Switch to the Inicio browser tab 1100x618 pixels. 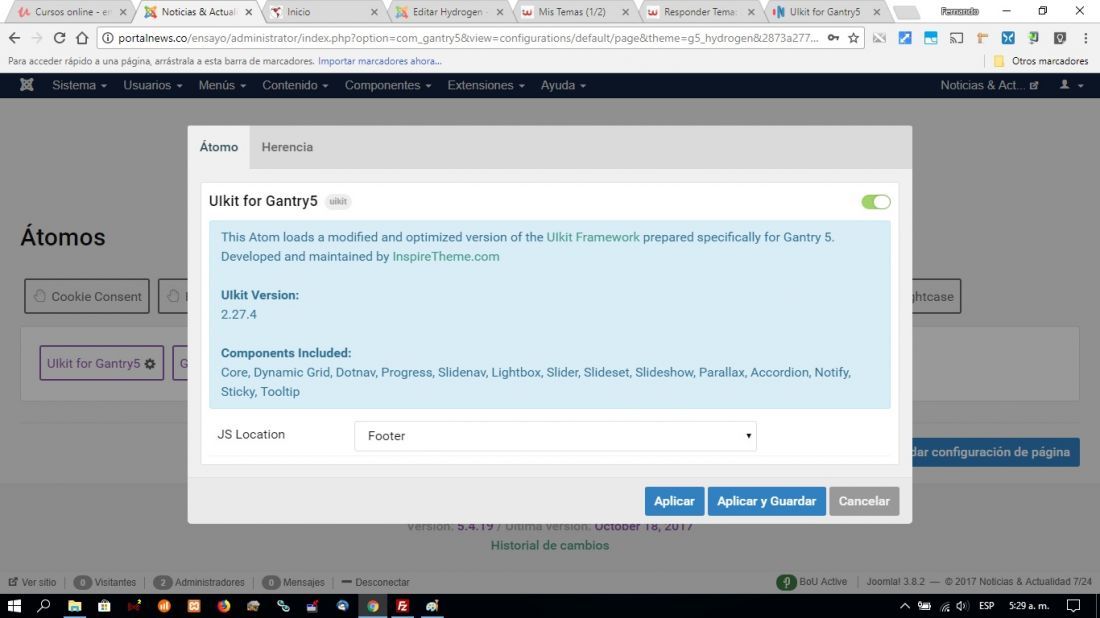[323, 12]
